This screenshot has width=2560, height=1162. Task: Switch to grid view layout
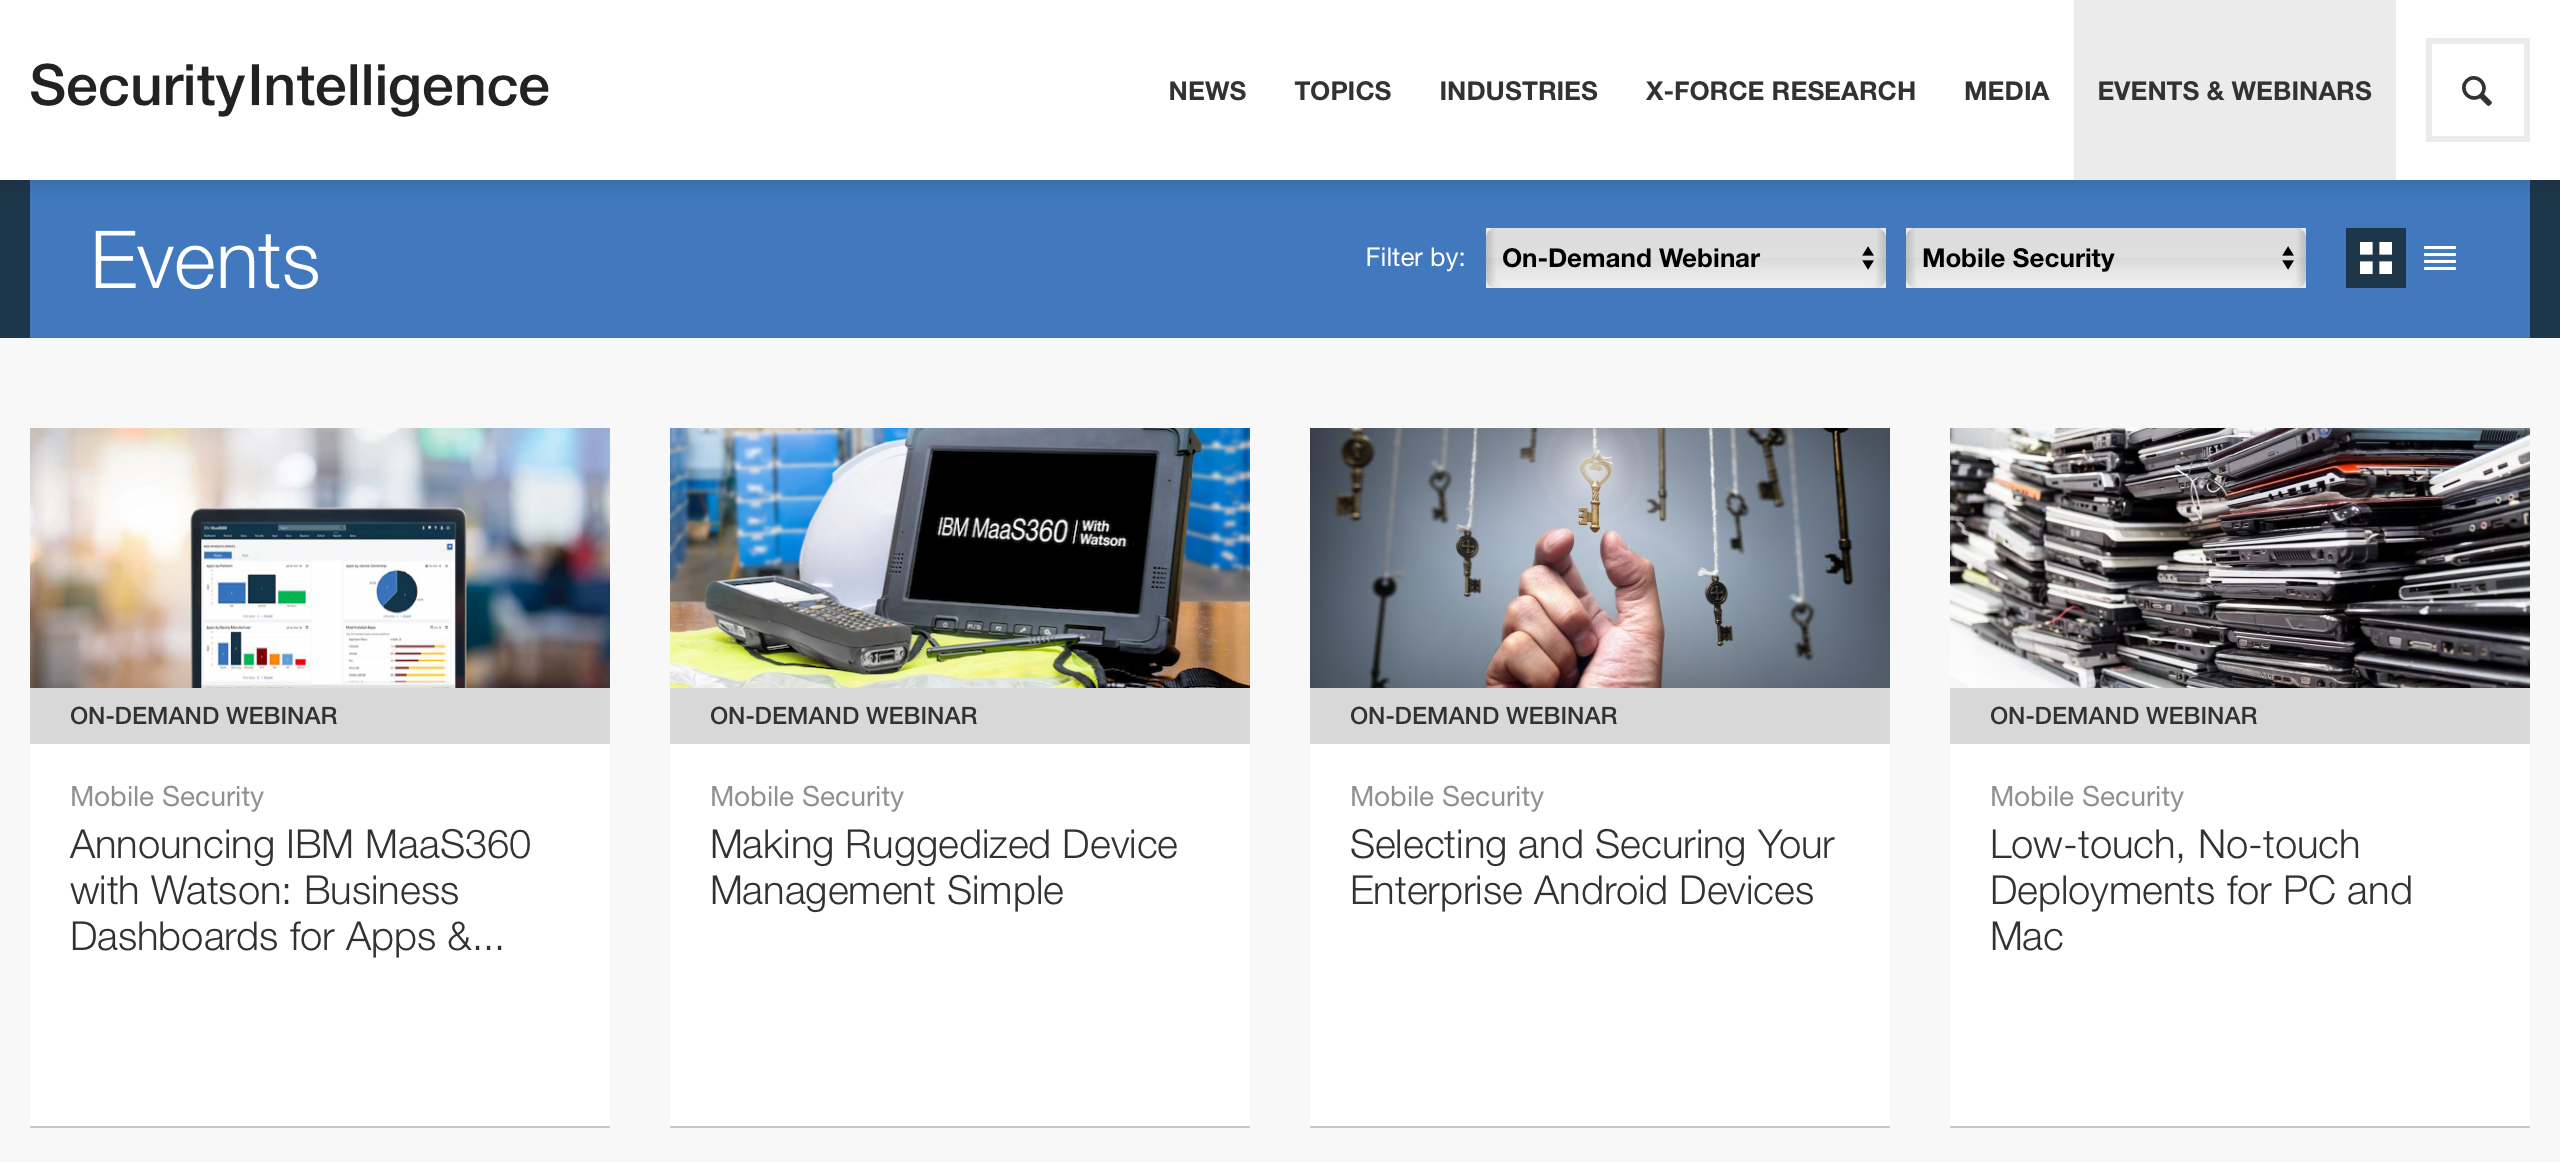coord(2375,258)
